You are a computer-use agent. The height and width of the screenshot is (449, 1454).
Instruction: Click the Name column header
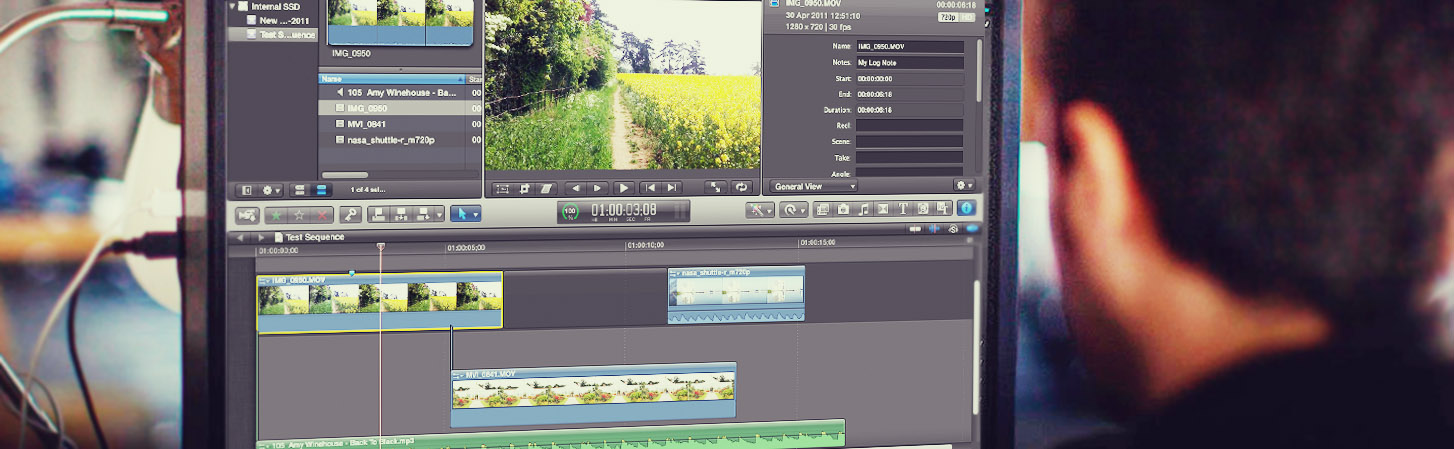tap(392, 78)
